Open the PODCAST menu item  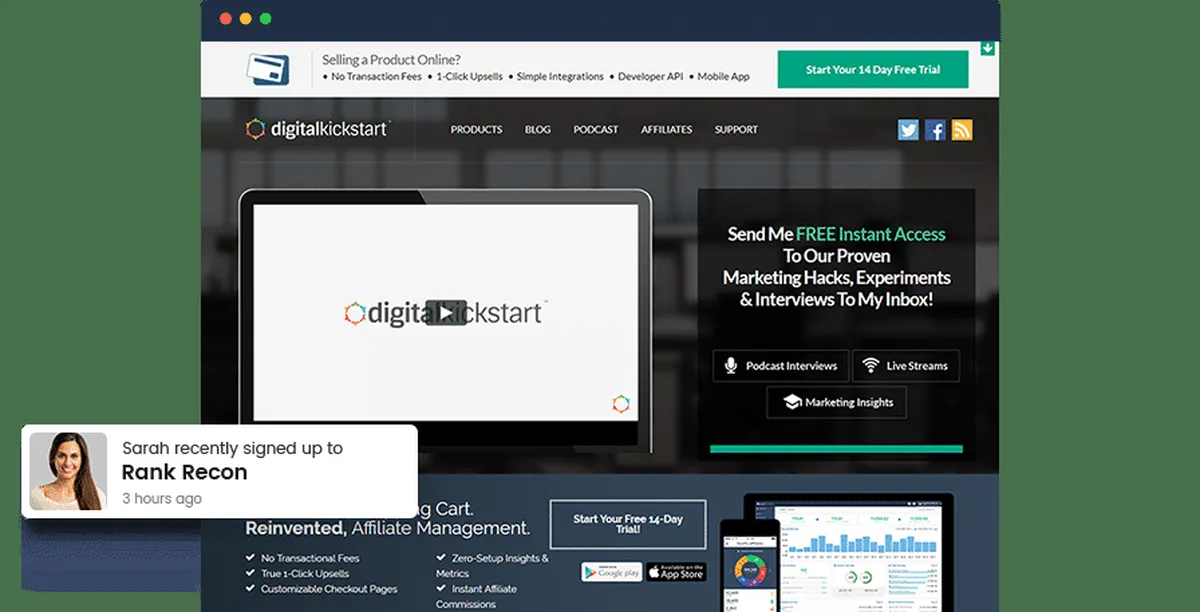[x=596, y=130]
